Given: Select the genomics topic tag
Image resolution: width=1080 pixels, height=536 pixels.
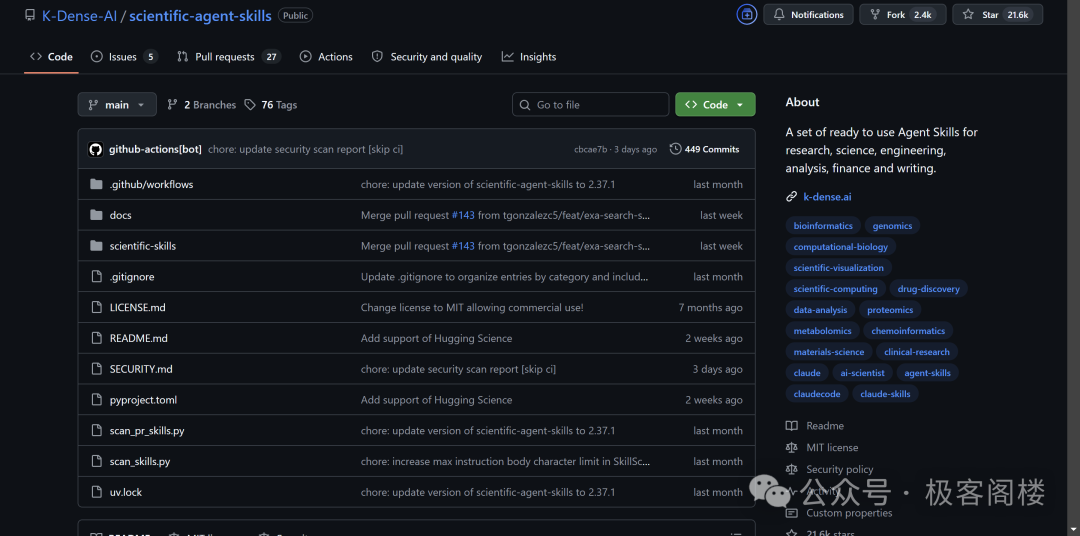Looking at the screenshot, I should coord(892,225).
